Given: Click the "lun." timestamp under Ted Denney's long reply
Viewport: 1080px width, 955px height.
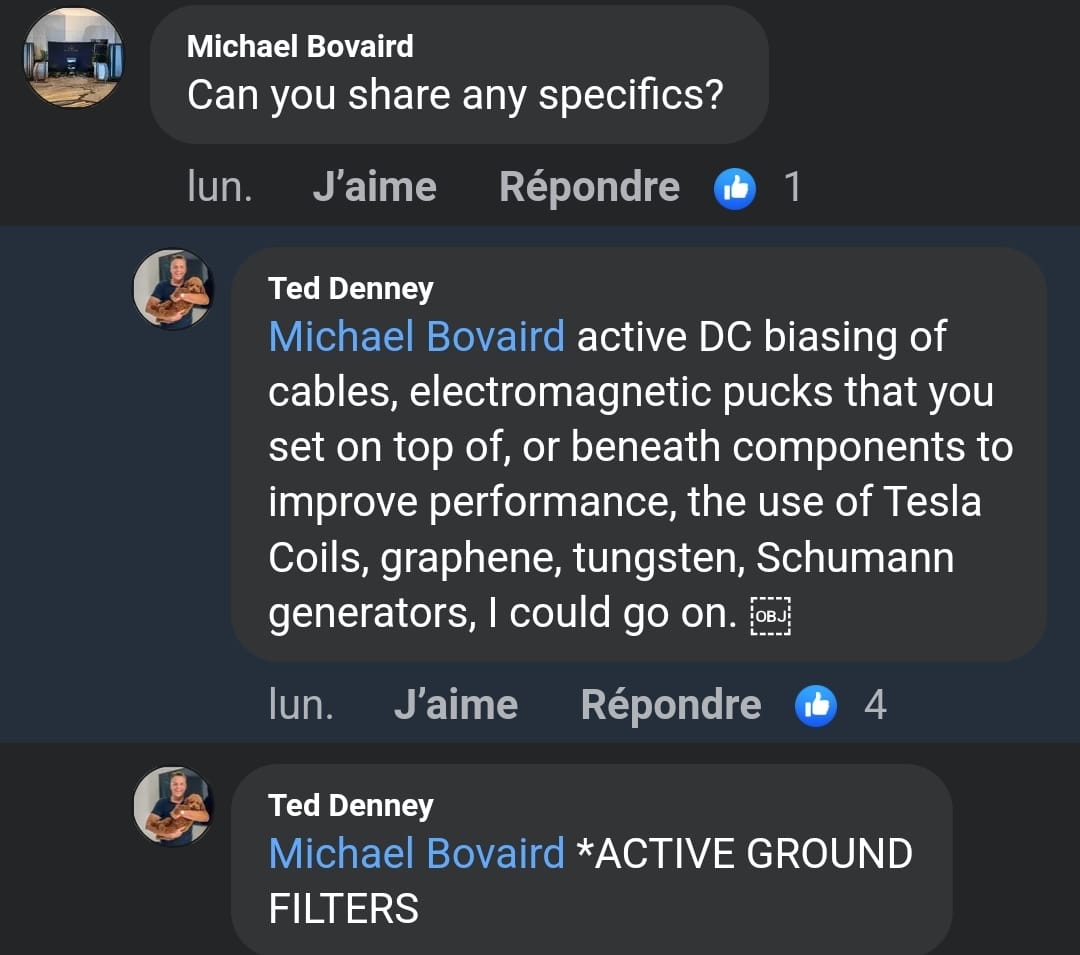Looking at the screenshot, I should coord(301,706).
